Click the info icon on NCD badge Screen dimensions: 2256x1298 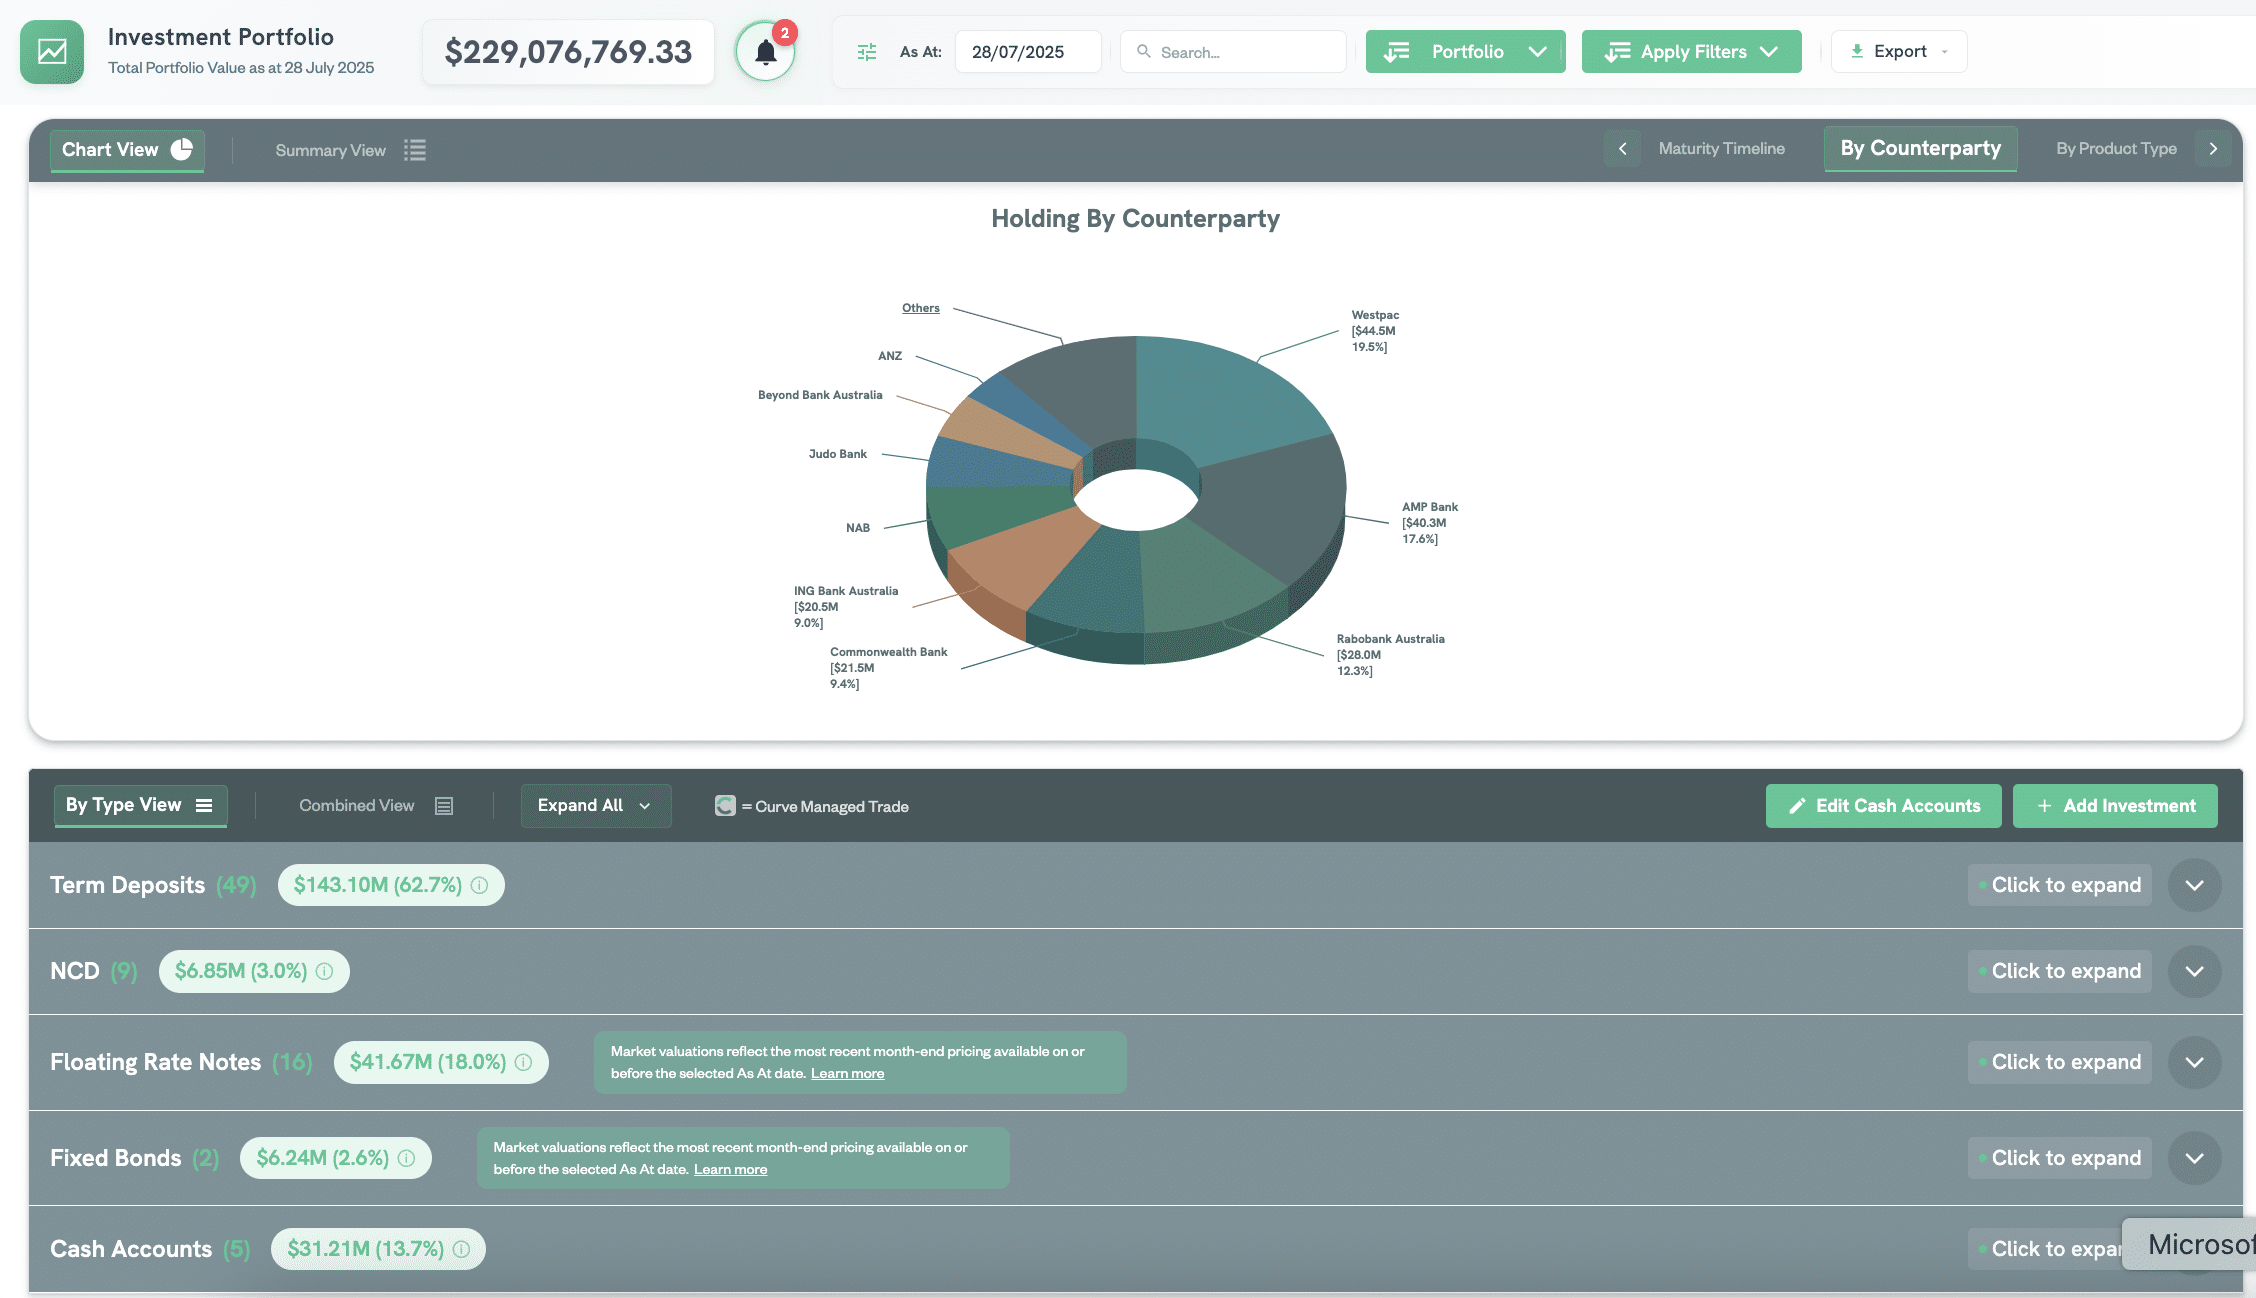pyautogui.click(x=325, y=971)
